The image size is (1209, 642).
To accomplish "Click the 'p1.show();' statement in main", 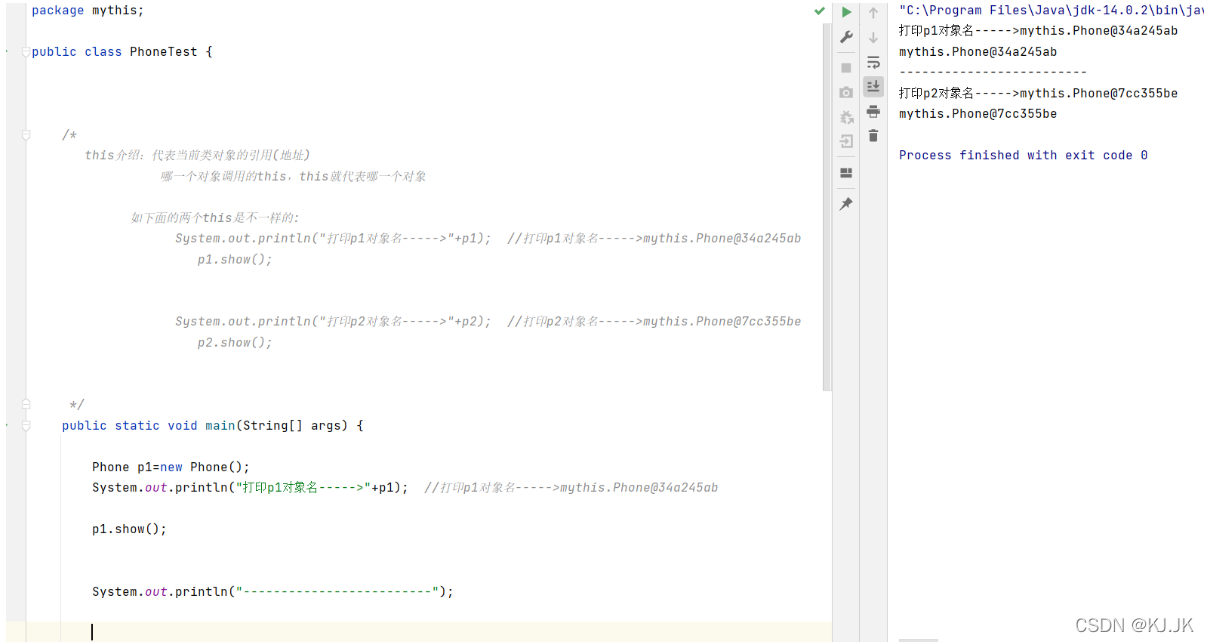I will click(130, 529).
